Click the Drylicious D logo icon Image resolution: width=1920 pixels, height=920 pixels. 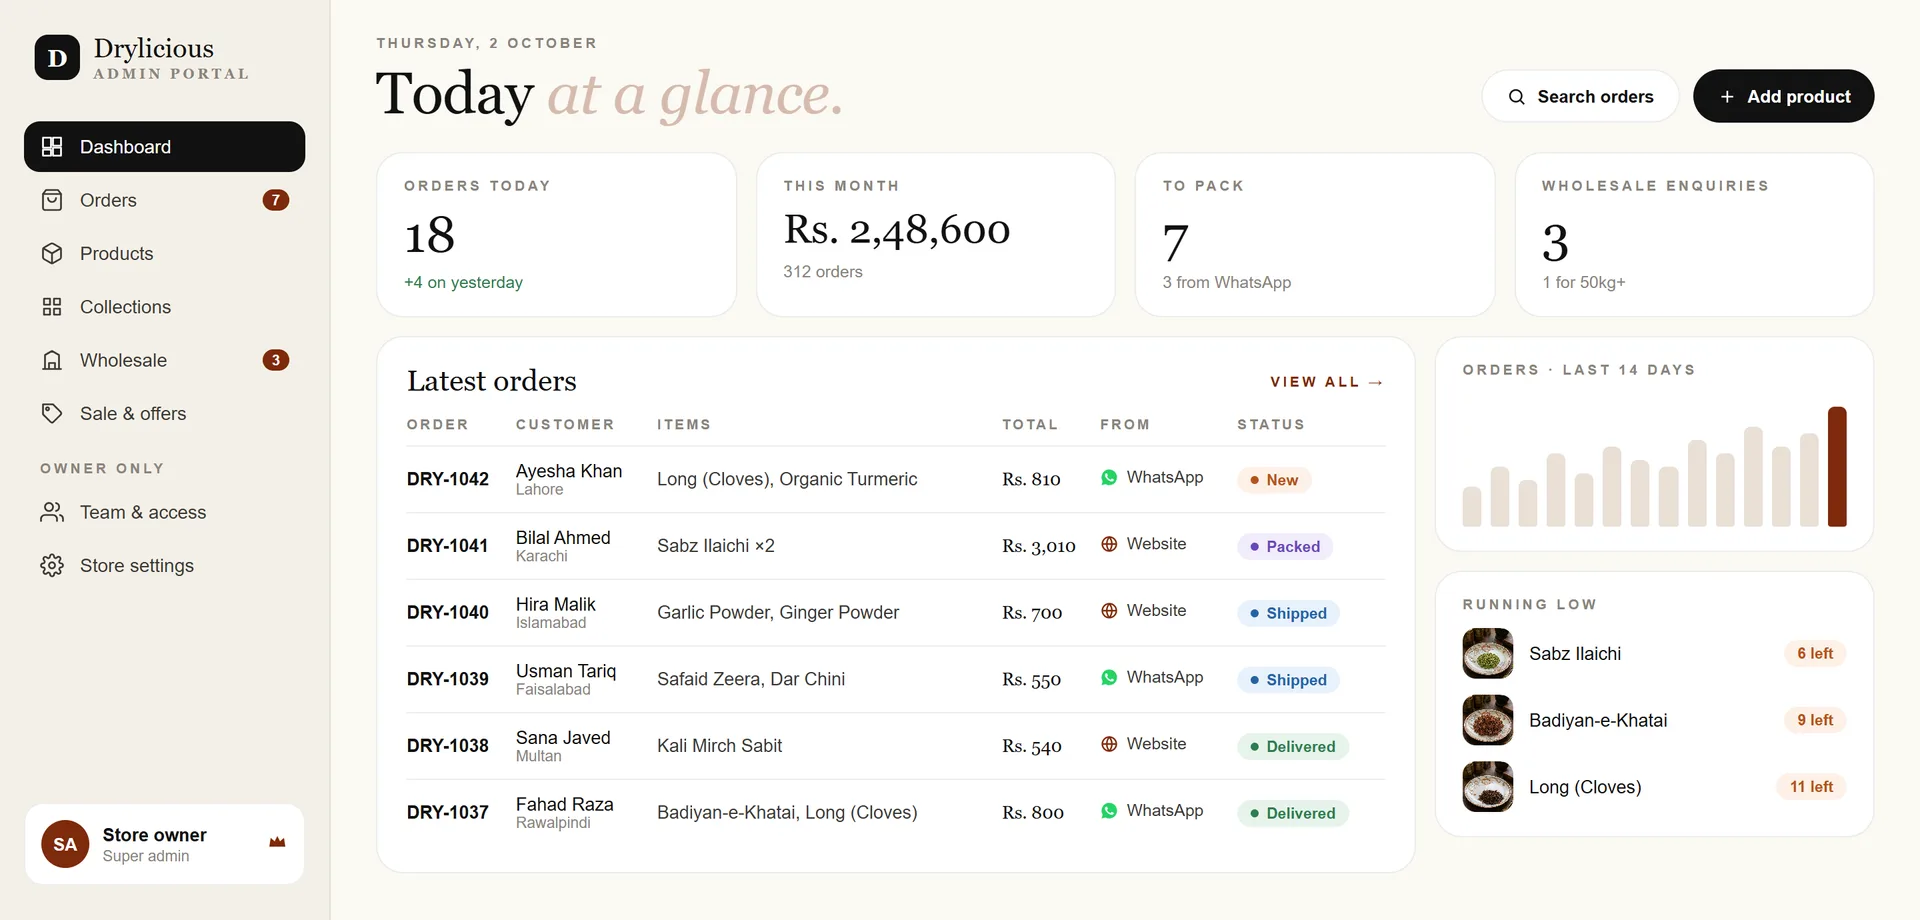click(x=57, y=58)
